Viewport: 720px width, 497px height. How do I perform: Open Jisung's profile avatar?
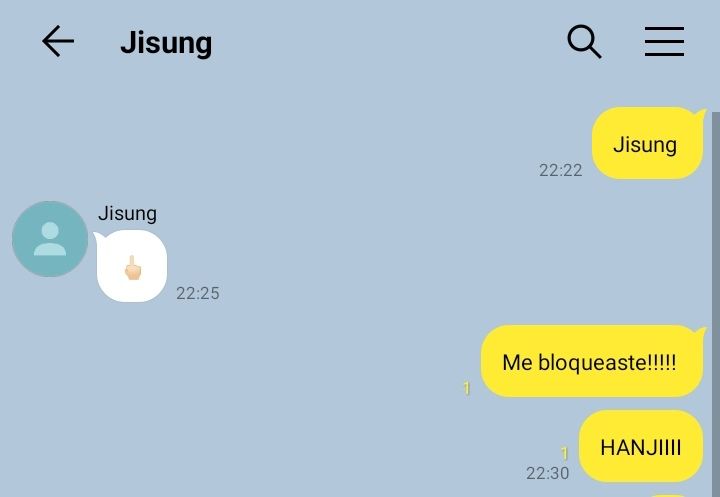click(x=50, y=239)
